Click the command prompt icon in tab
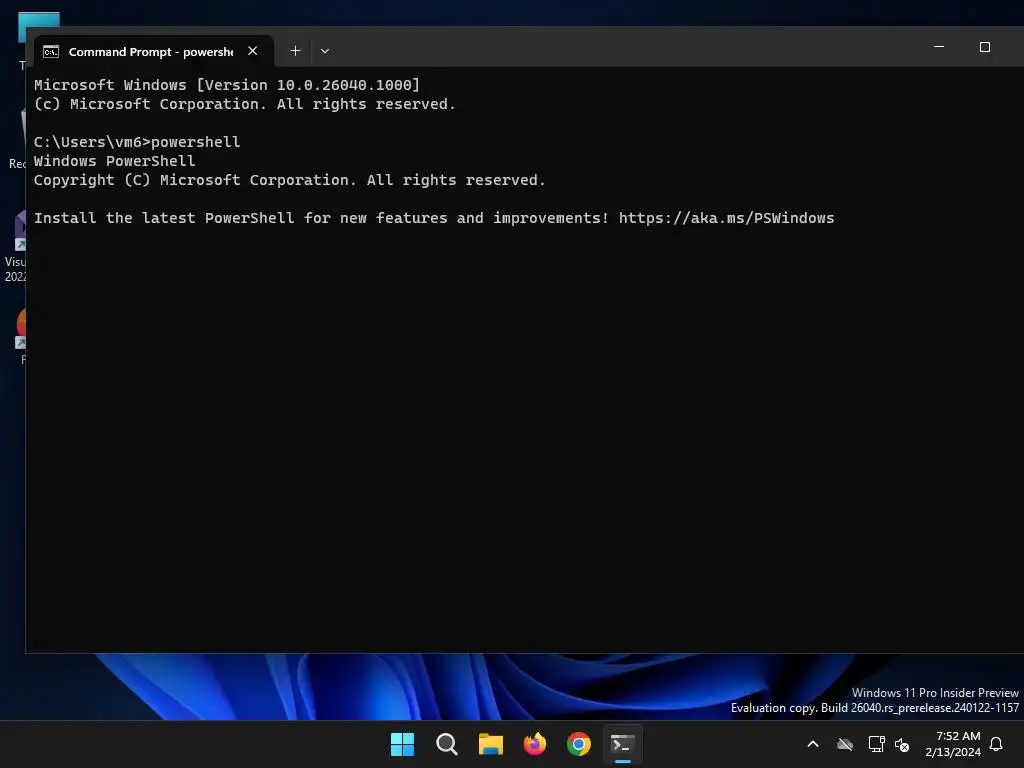 tap(51, 52)
